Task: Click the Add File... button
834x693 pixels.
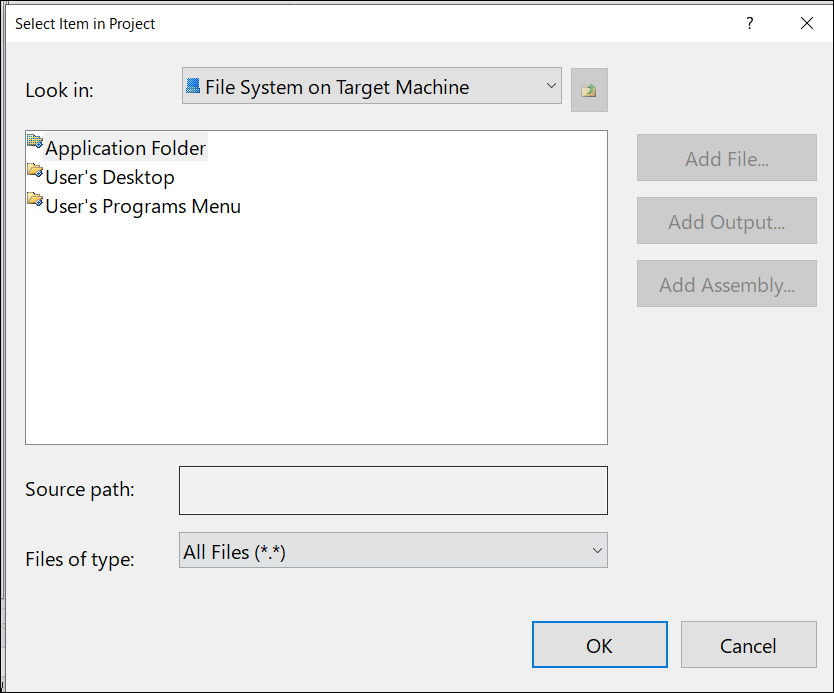Action: click(x=727, y=158)
